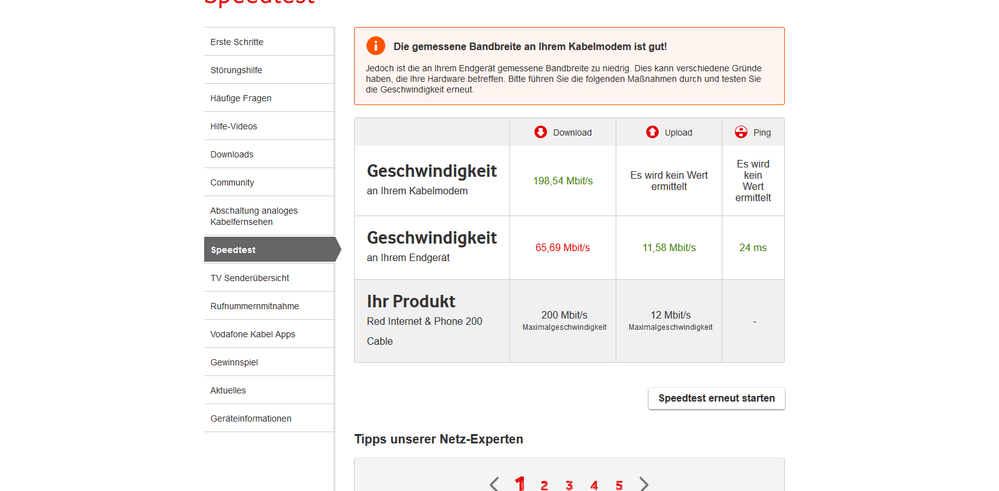
Task: Open 'Geräteinformationen' sidebar entry
Action: (251, 418)
